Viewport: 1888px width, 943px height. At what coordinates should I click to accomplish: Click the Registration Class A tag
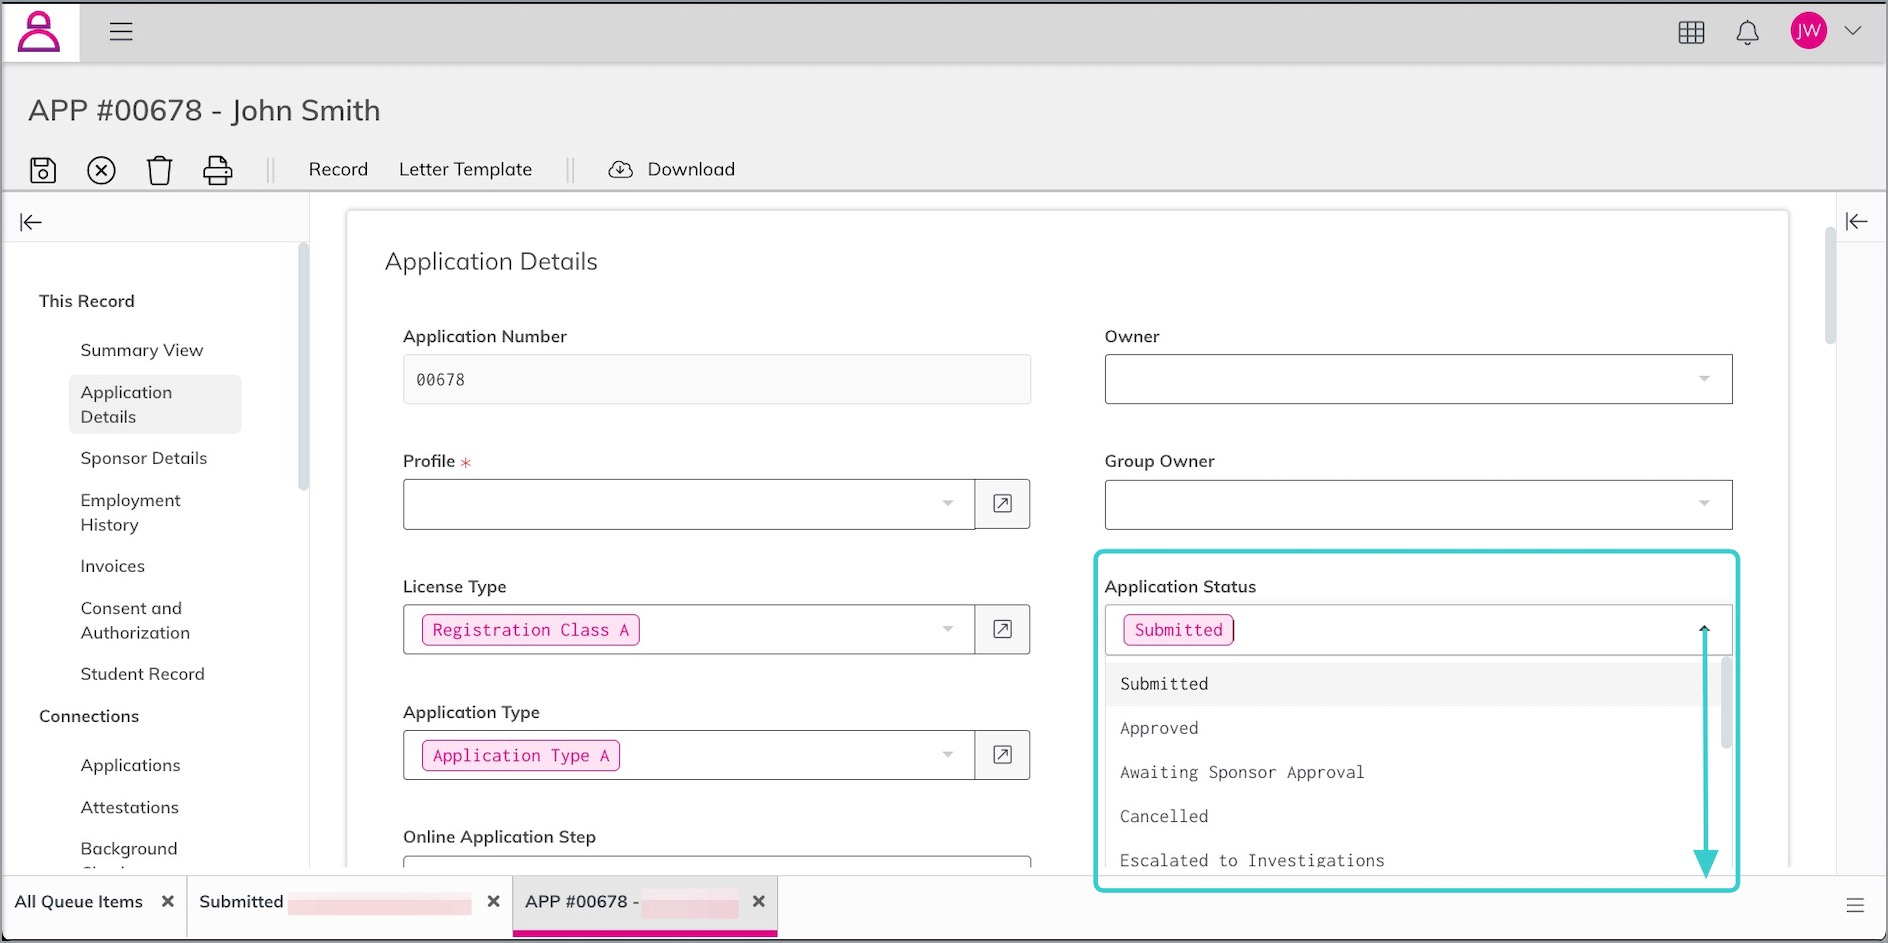coord(531,630)
